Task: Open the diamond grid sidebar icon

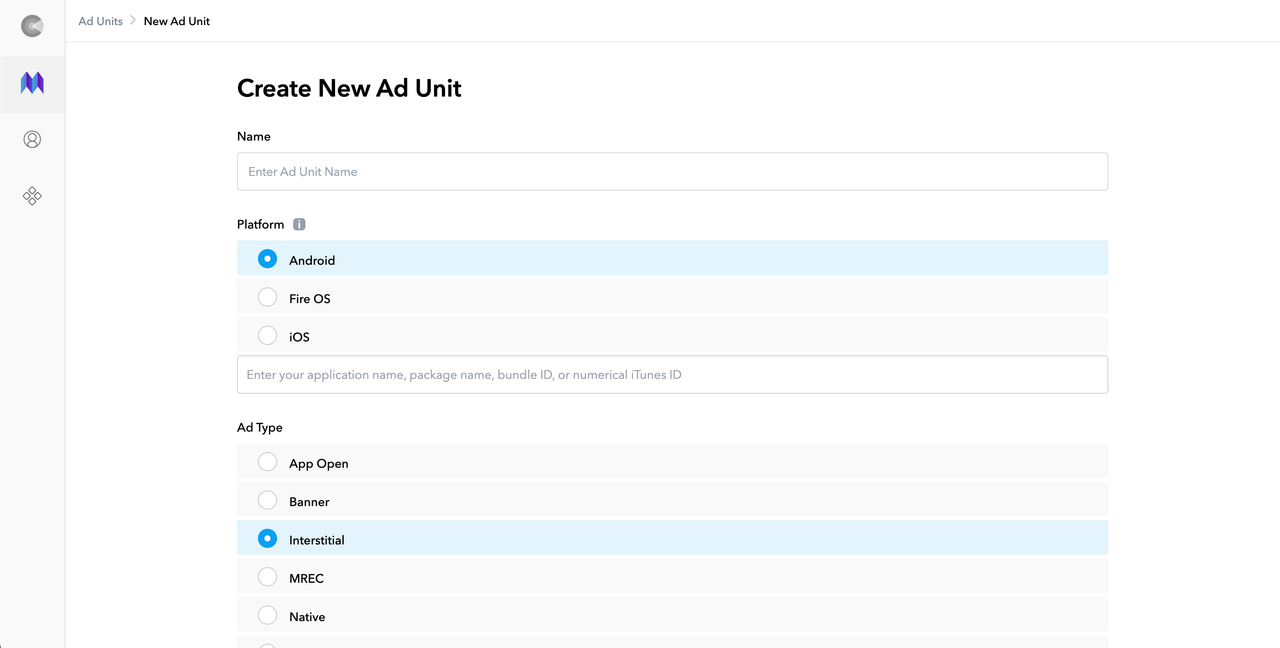Action: (x=32, y=196)
